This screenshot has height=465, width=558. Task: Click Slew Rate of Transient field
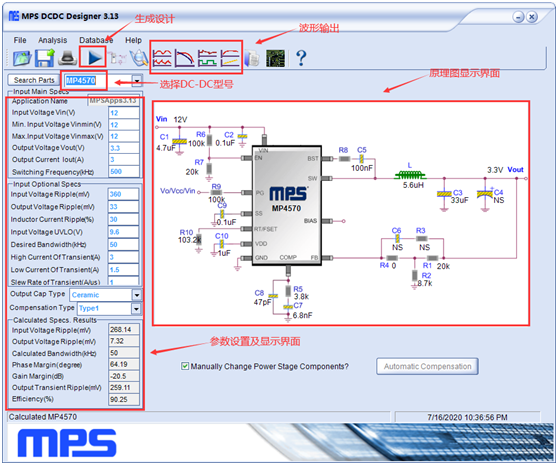(x=123, y=281)
